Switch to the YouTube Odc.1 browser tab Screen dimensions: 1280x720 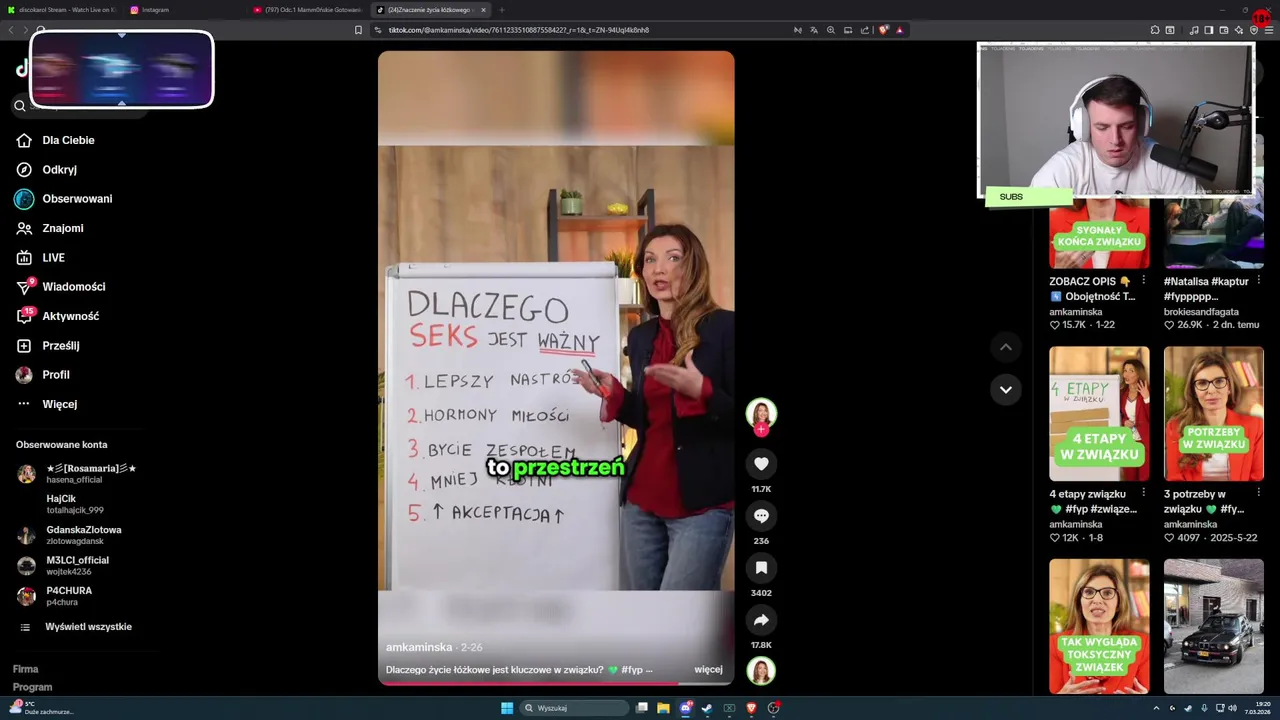[x=307, y=10]
